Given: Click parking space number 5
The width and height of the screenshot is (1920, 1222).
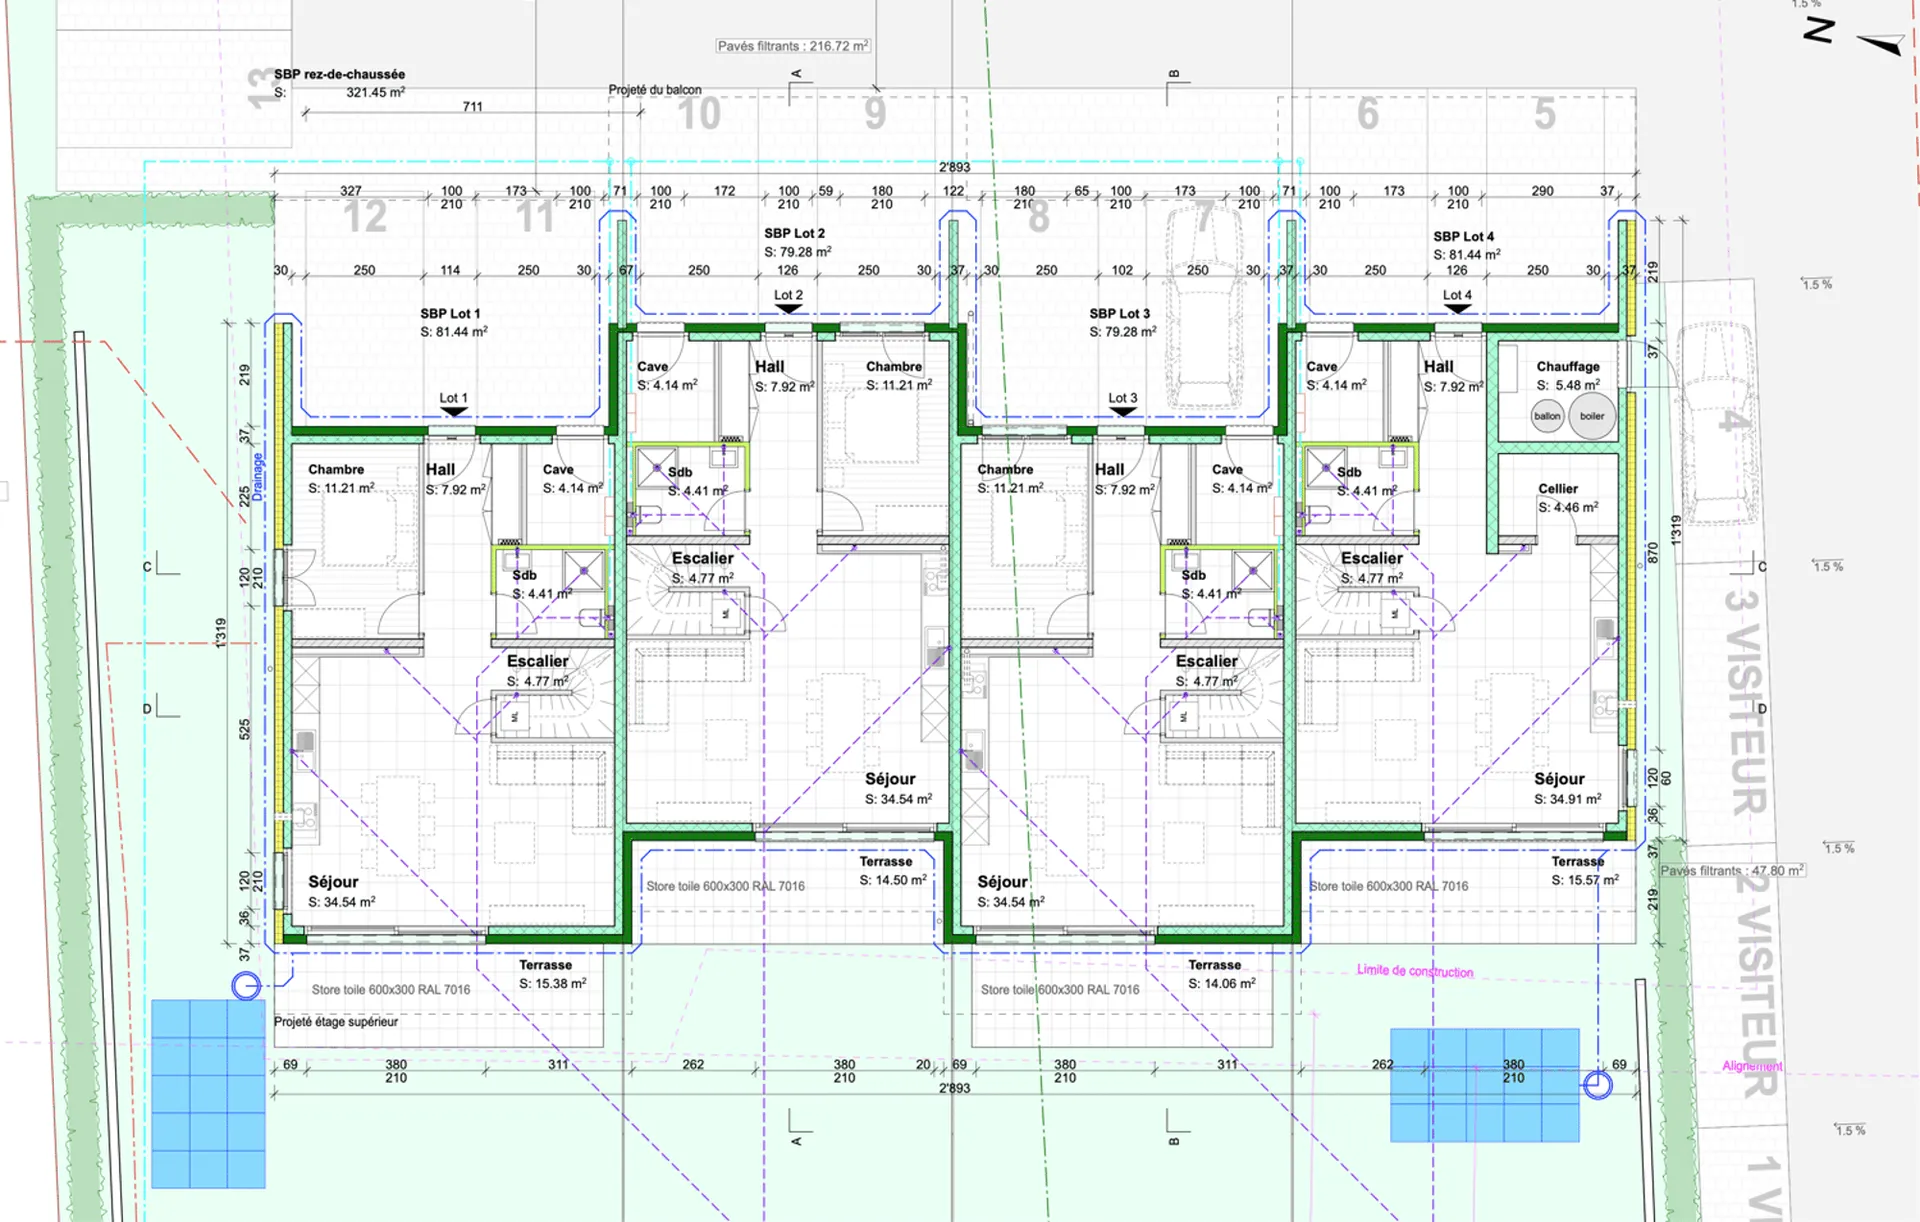Looking at the screenshot, I should pos(1545,114).
